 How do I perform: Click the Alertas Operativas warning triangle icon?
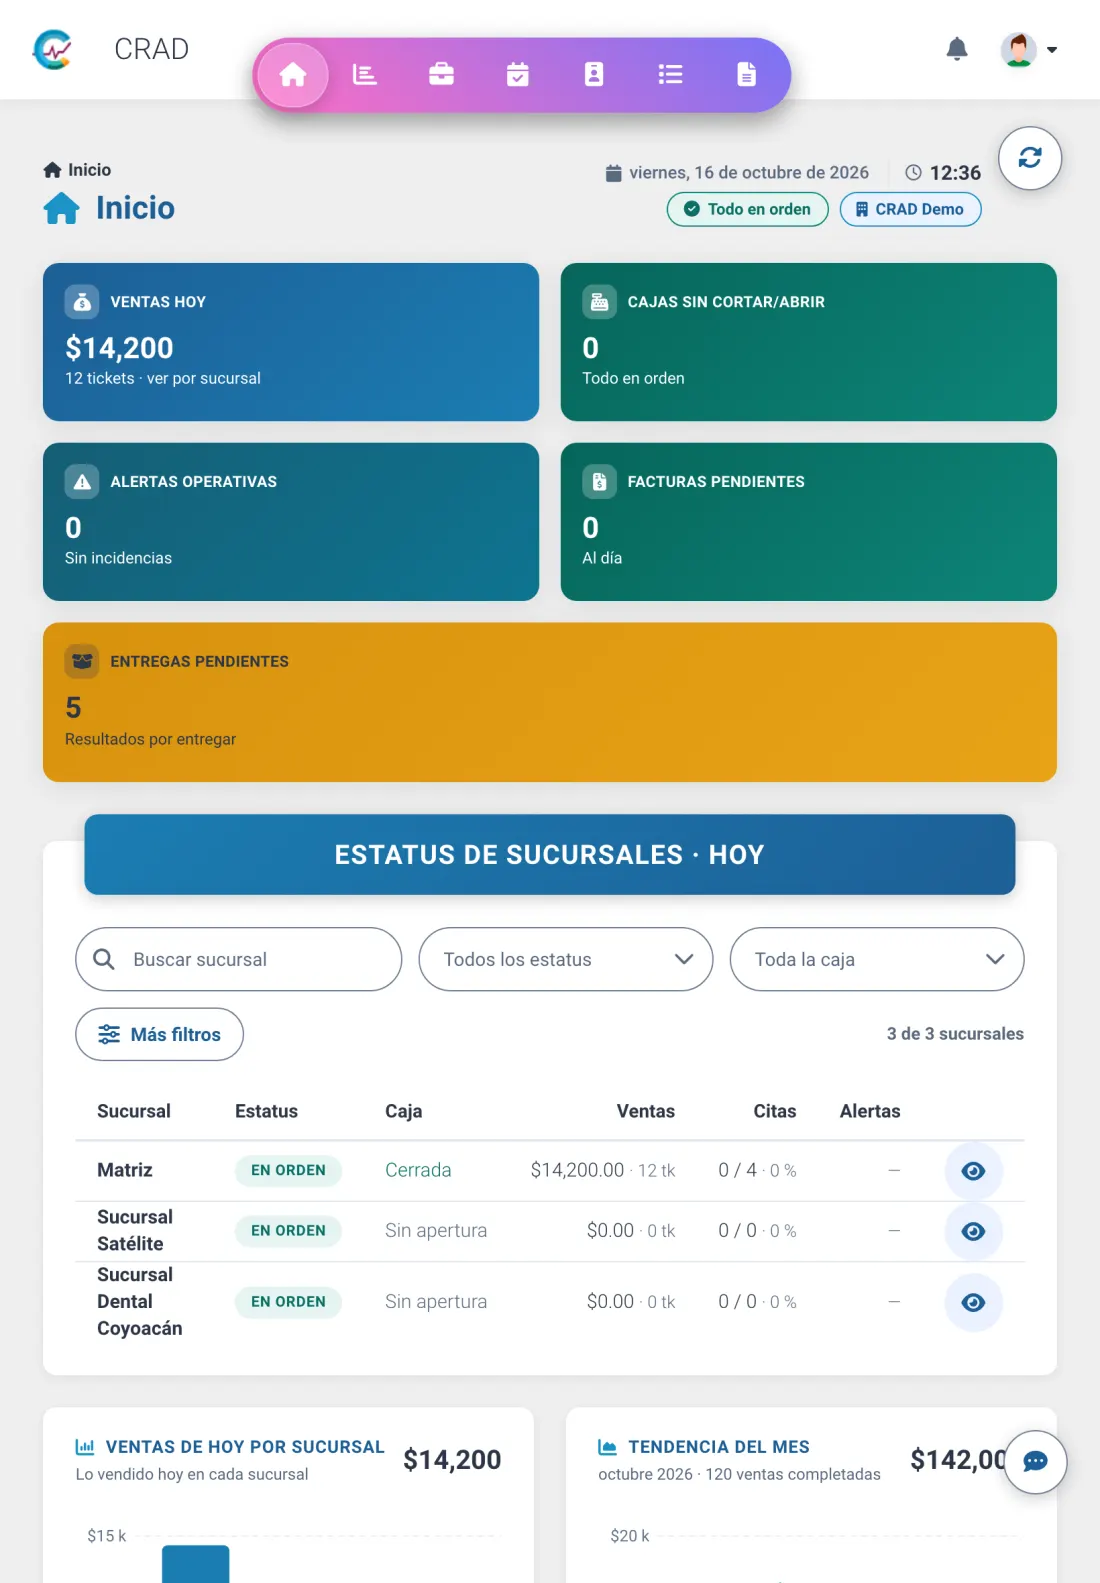coord(82,482)
